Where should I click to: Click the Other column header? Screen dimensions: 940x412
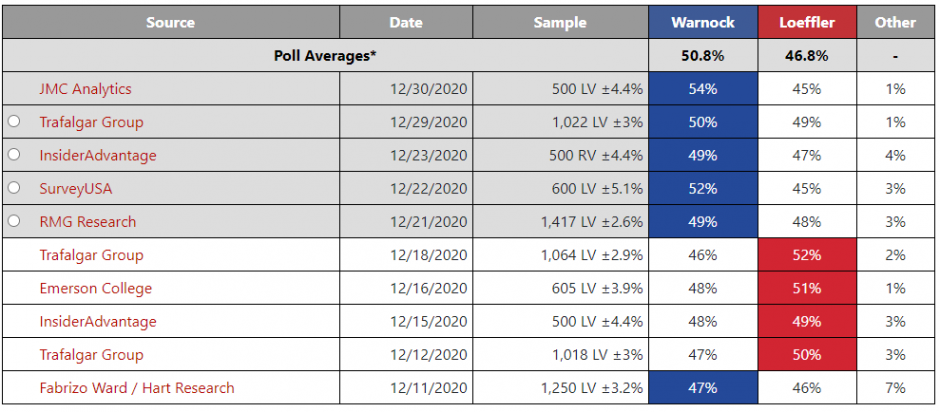(895, 22)
